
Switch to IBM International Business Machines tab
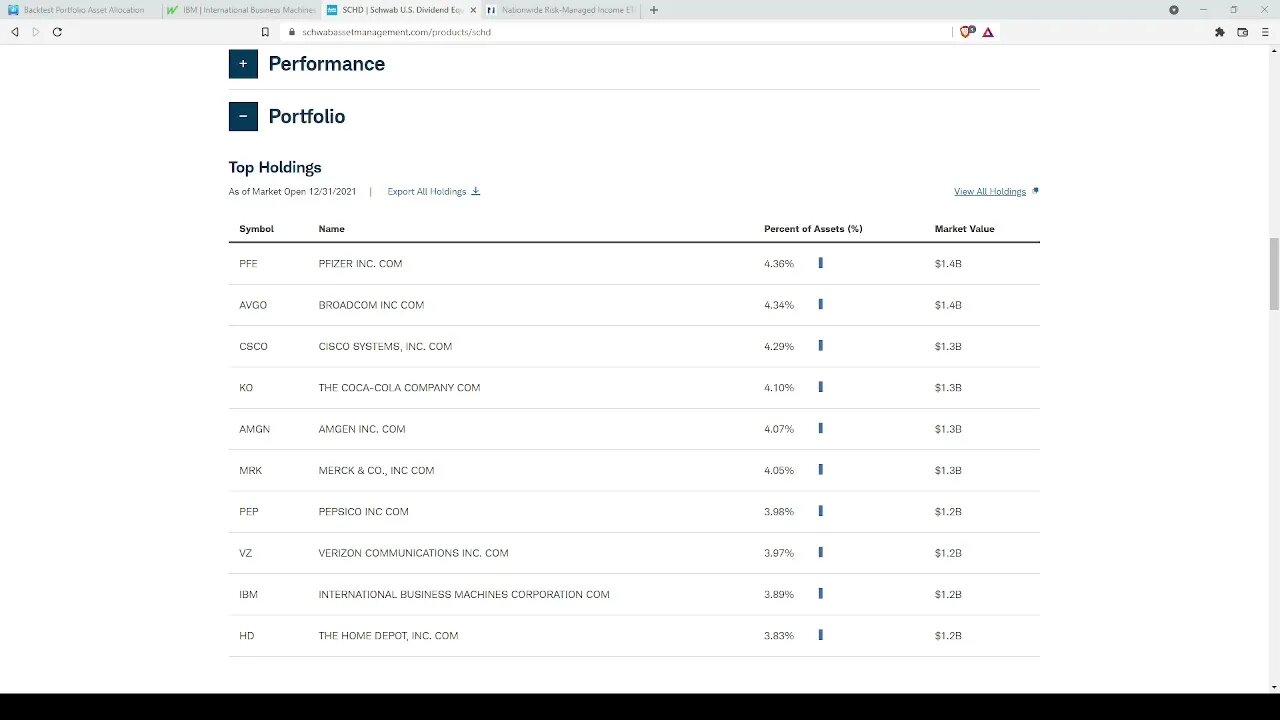point(241,10)
